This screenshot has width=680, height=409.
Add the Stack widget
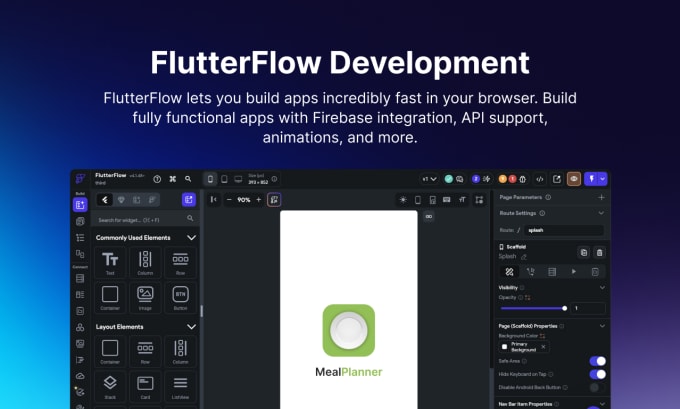tap(110, 386)
